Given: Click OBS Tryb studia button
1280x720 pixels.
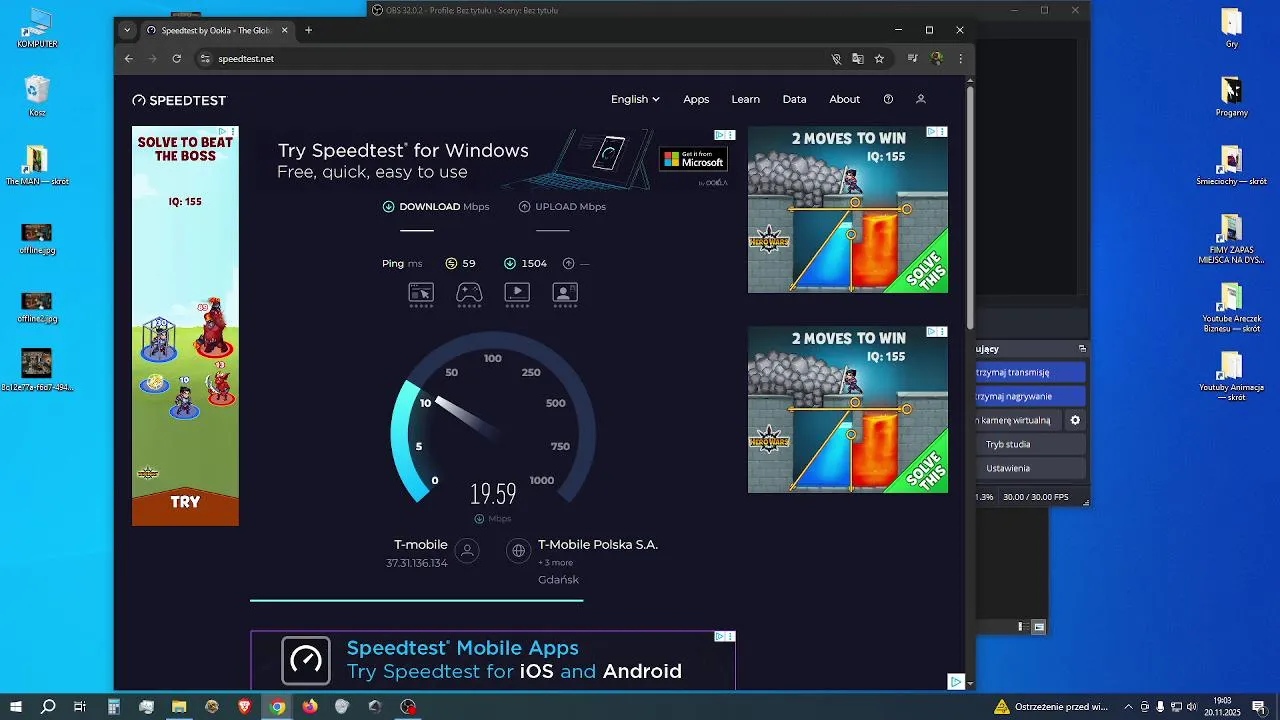Looking at the screenshot, I should tap(1030, 444).
